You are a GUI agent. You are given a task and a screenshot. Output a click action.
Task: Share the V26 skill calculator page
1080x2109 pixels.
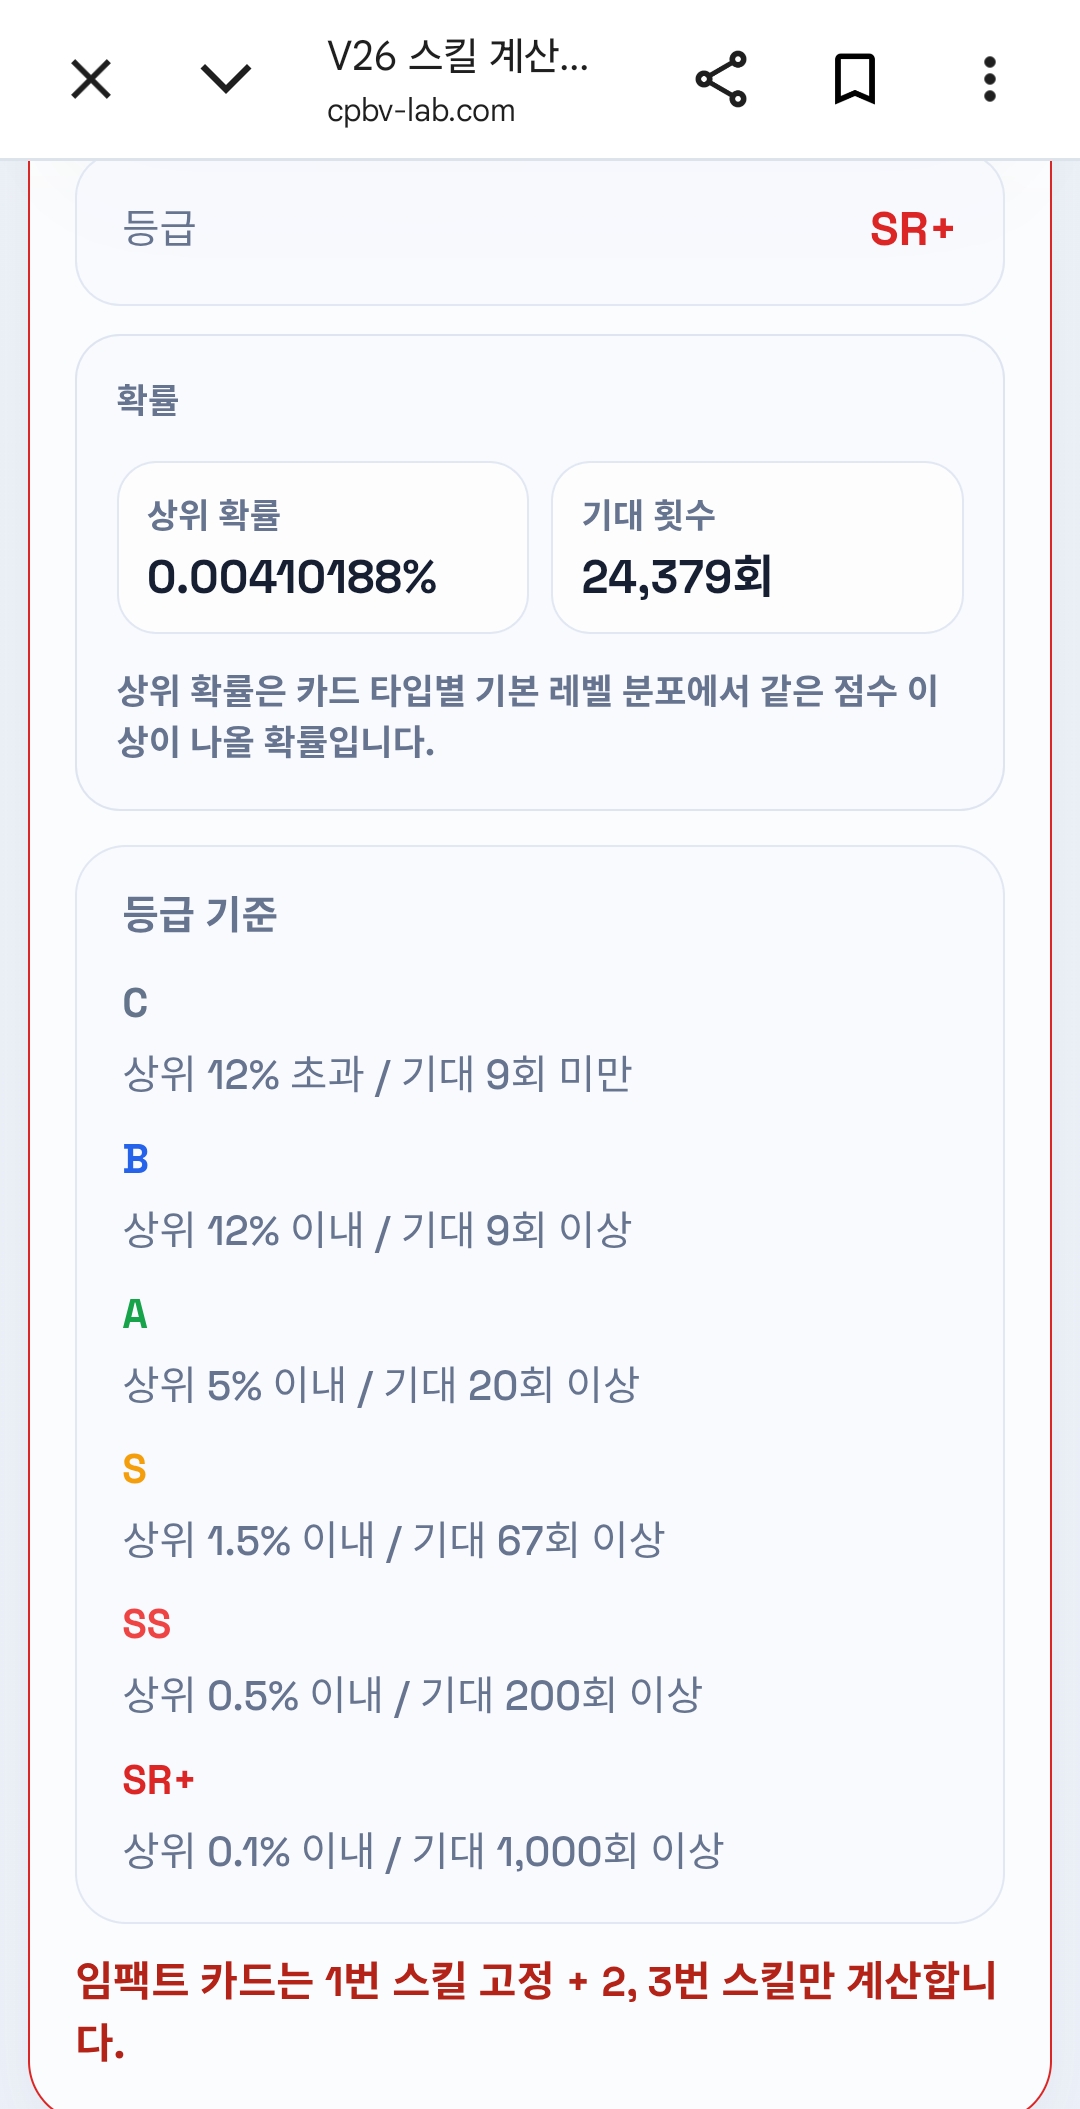[721, 79]
